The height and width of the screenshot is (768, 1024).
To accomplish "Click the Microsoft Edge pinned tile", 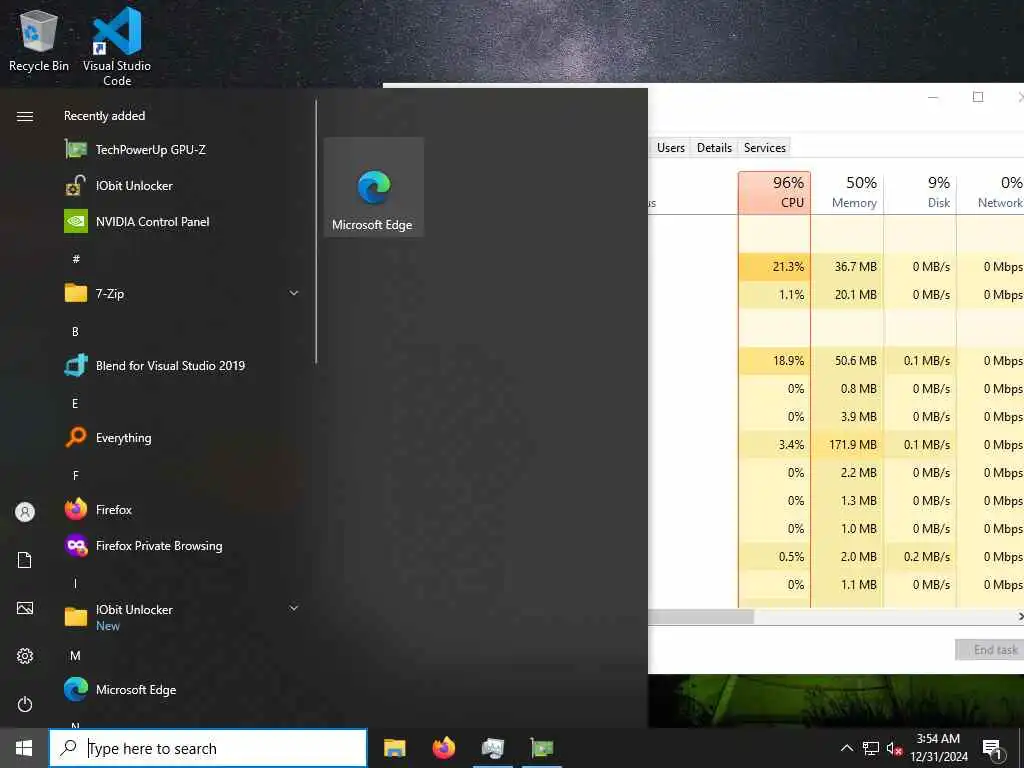I will click(x=374, y=187).
